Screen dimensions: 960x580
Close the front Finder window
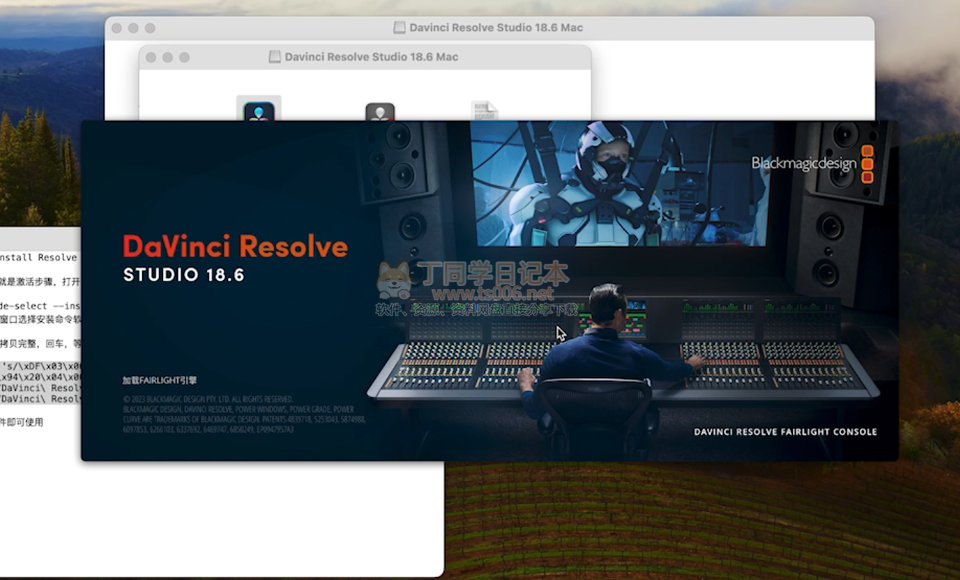click(x=149, y=57)
